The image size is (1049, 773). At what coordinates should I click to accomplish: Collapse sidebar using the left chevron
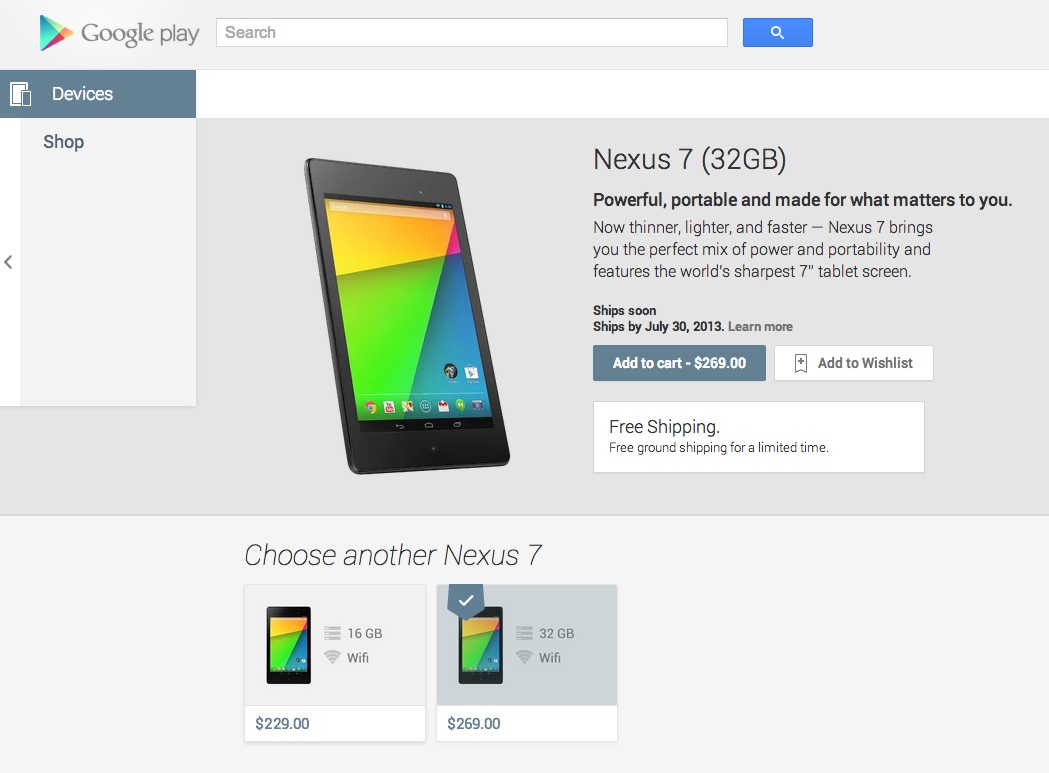(8, 262)
